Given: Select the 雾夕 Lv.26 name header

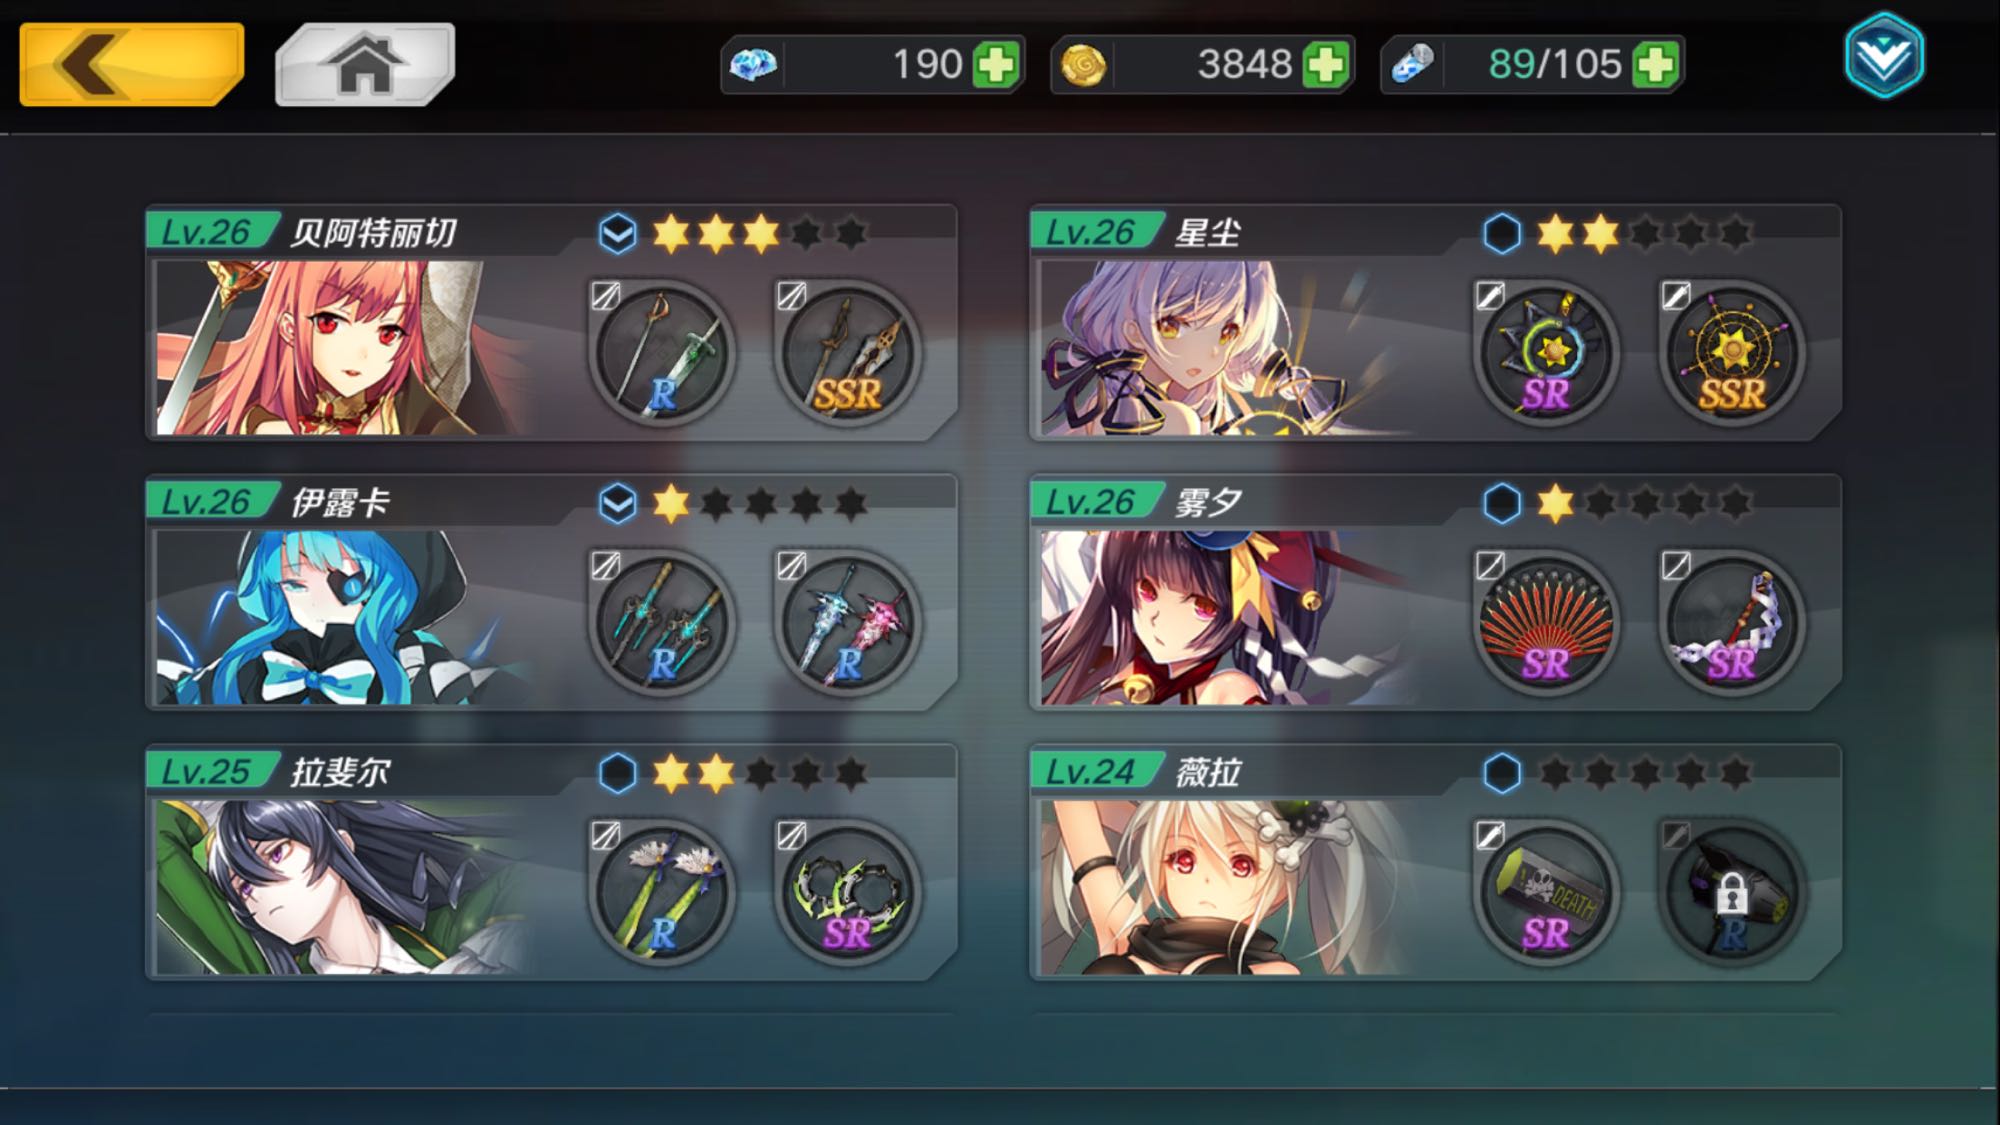Looking at the screenshot, I should [1140, 502].
